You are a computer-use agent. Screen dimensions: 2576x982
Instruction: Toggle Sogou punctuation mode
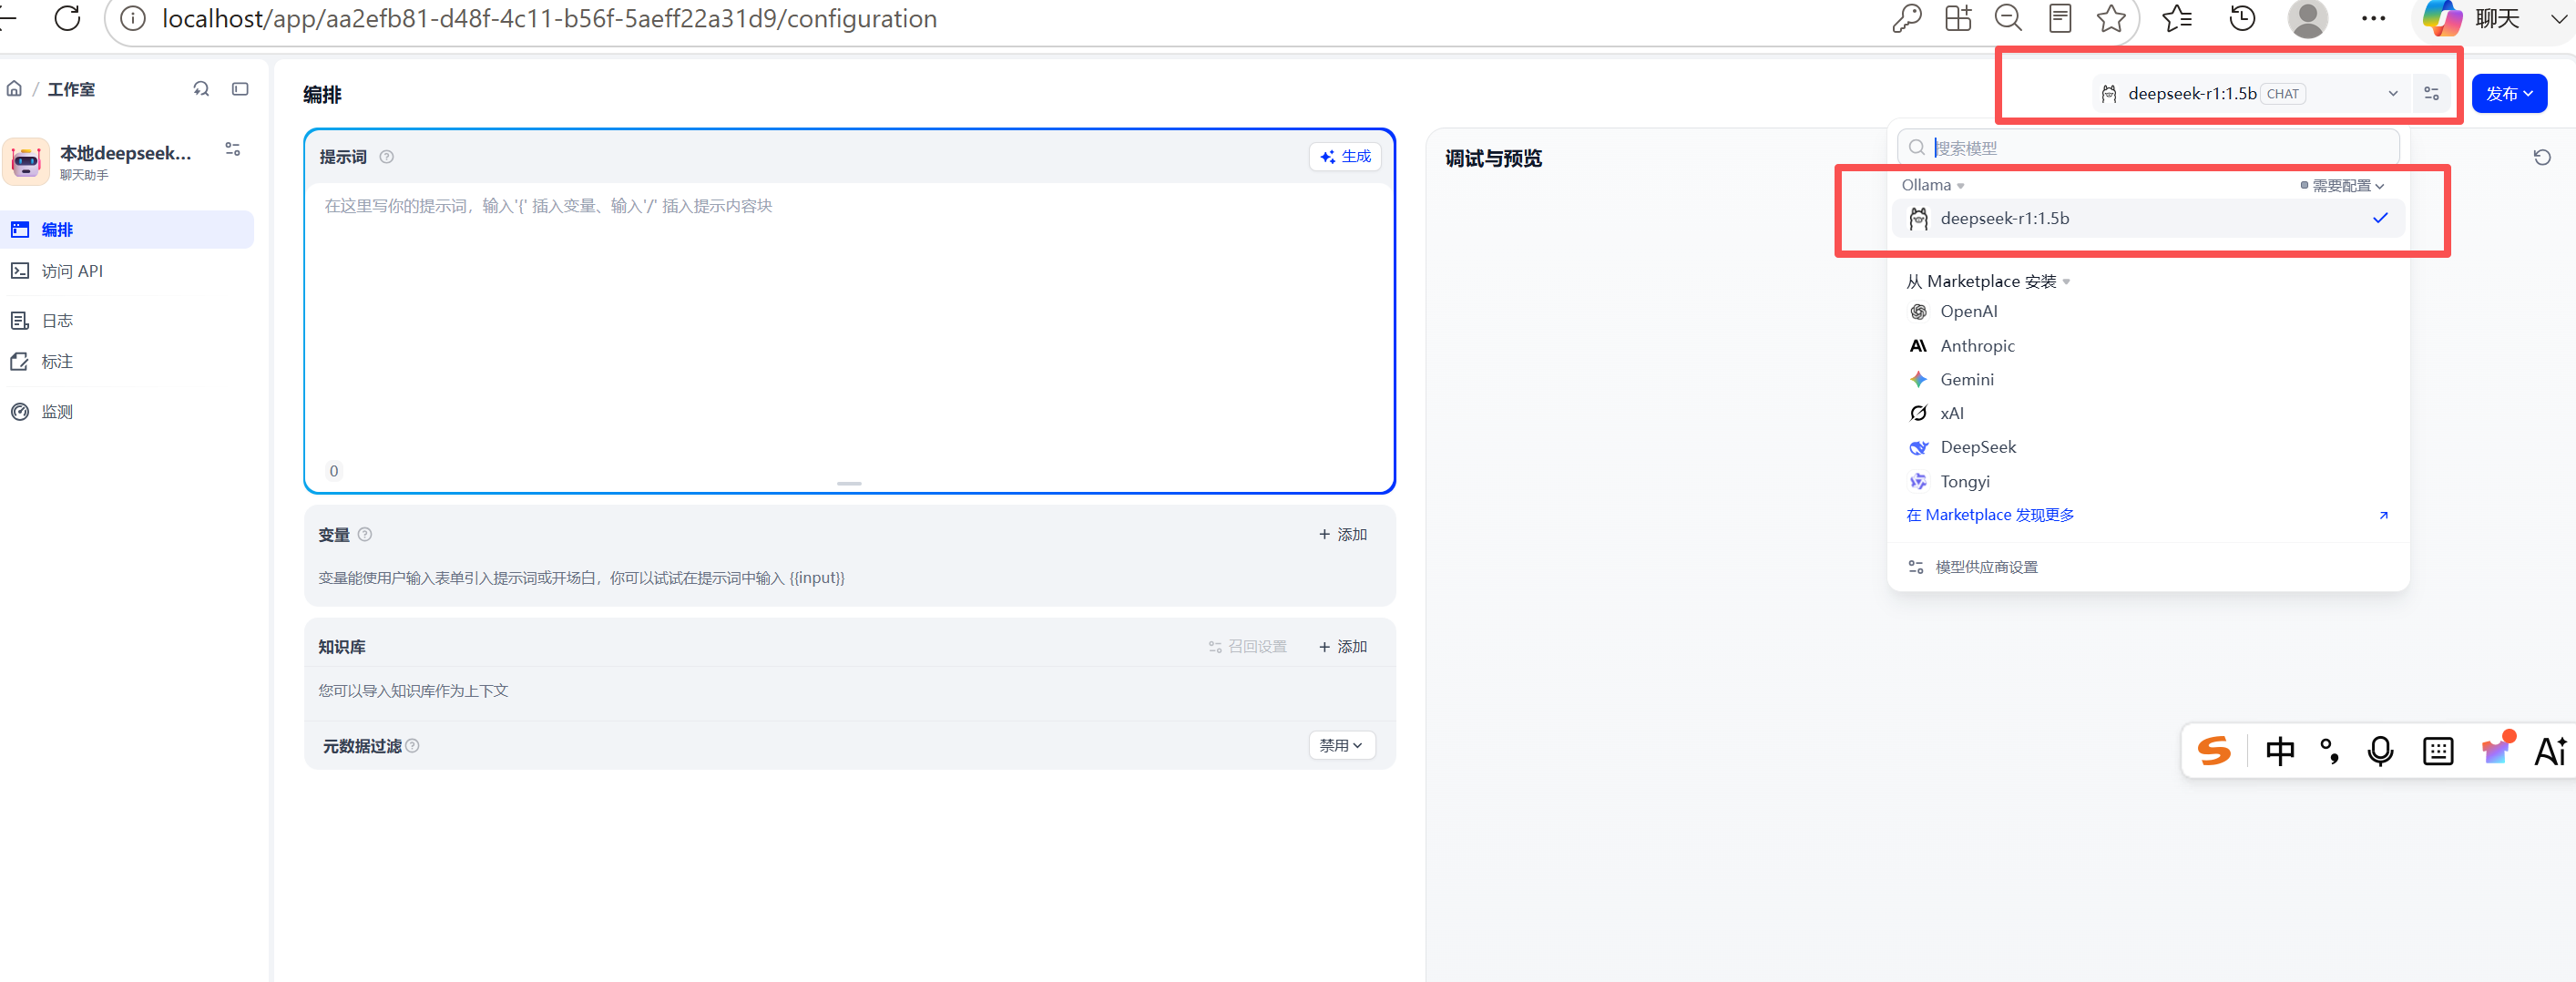click(2330, 750)
